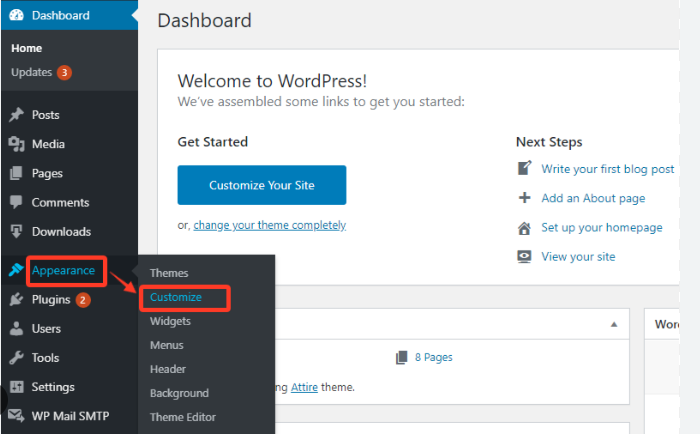Open the Write your first blog post link

pyautogui.click(x=607, y=169)
